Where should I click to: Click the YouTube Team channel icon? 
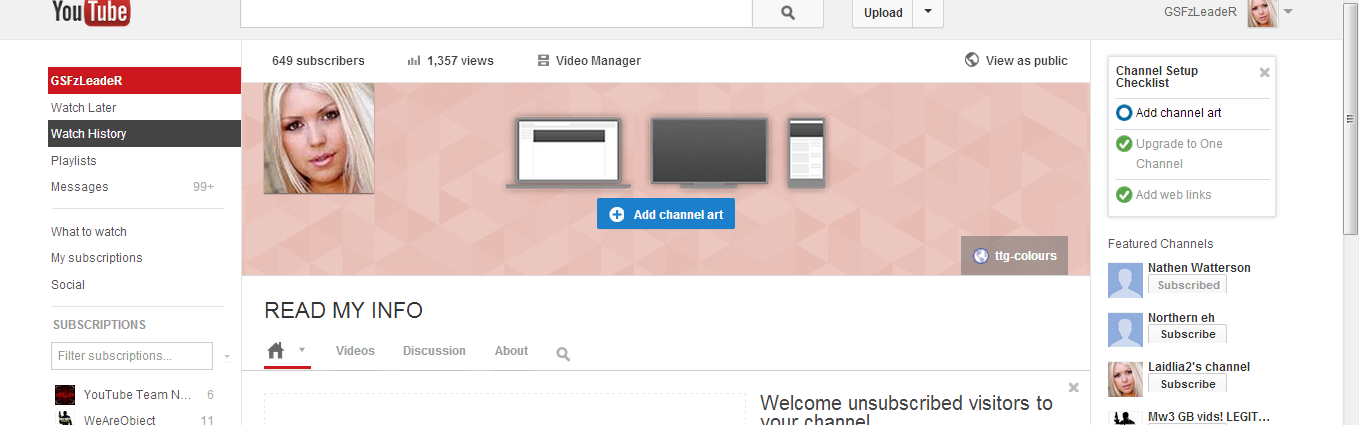[65, 395]
